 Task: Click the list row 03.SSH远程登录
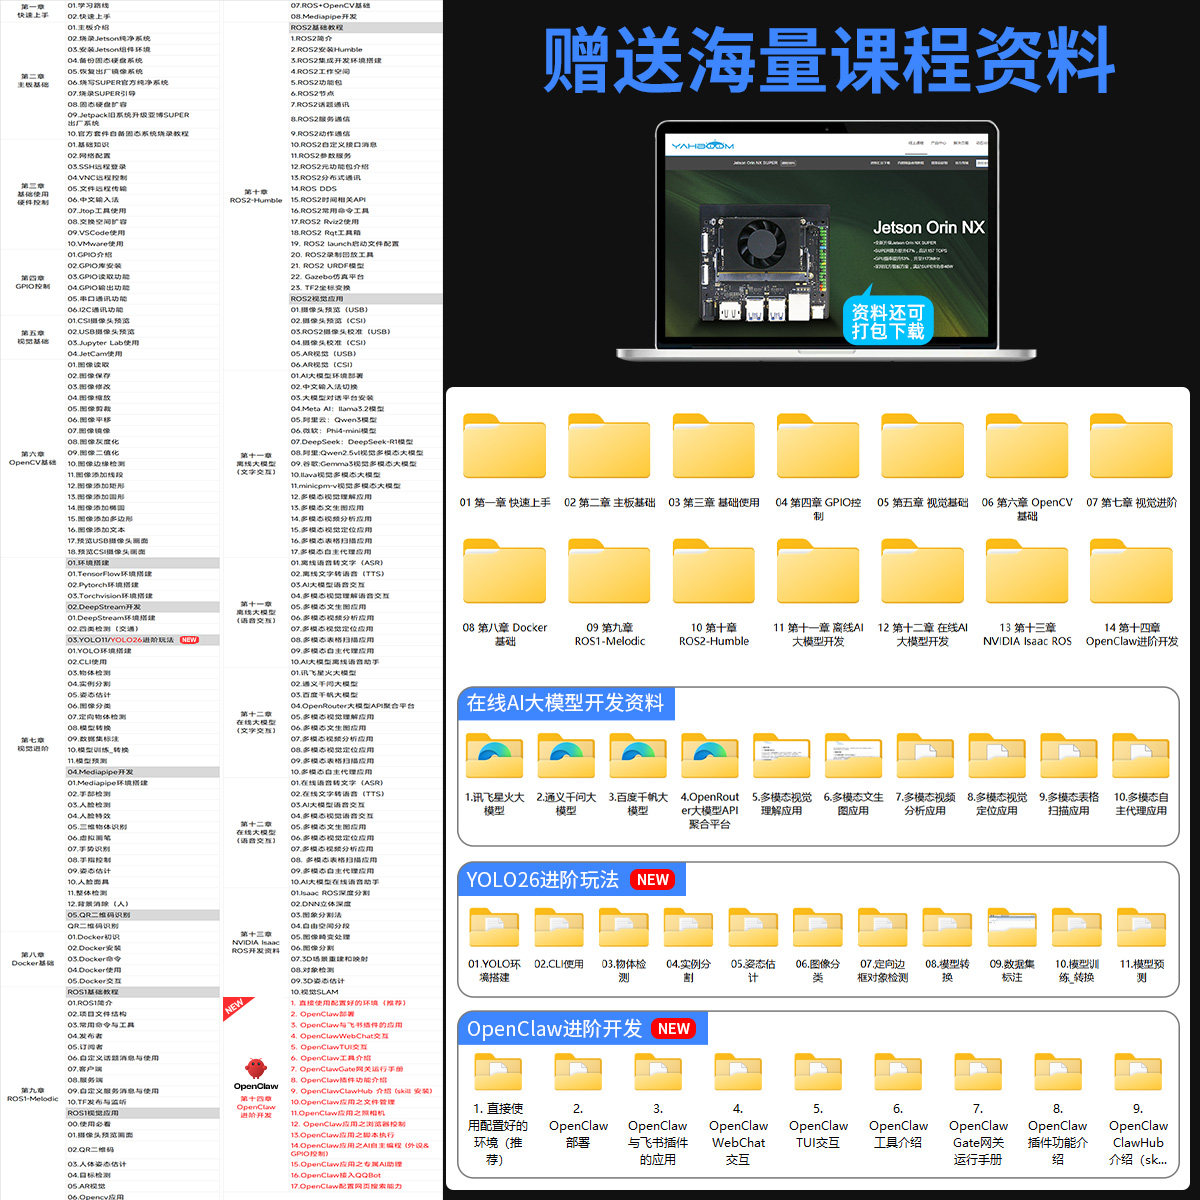point(97,167)
